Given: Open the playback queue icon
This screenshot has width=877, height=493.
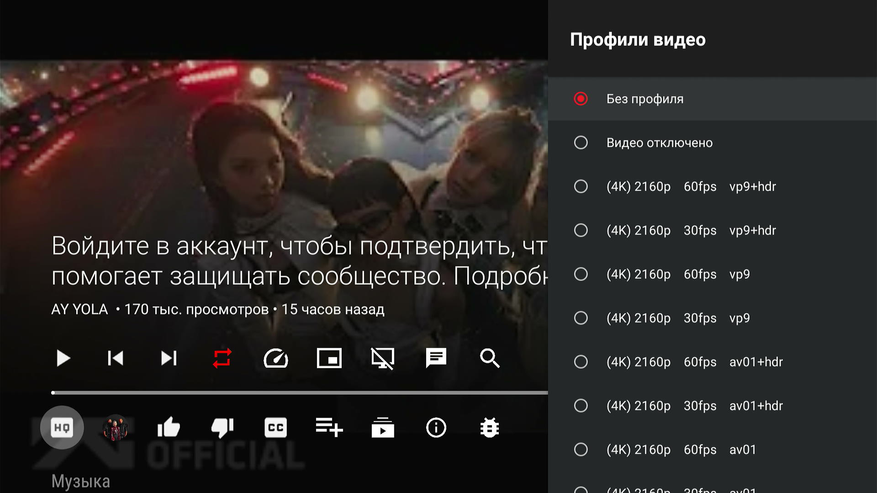Looking at the screenshot, I should [x=383, y=428].
